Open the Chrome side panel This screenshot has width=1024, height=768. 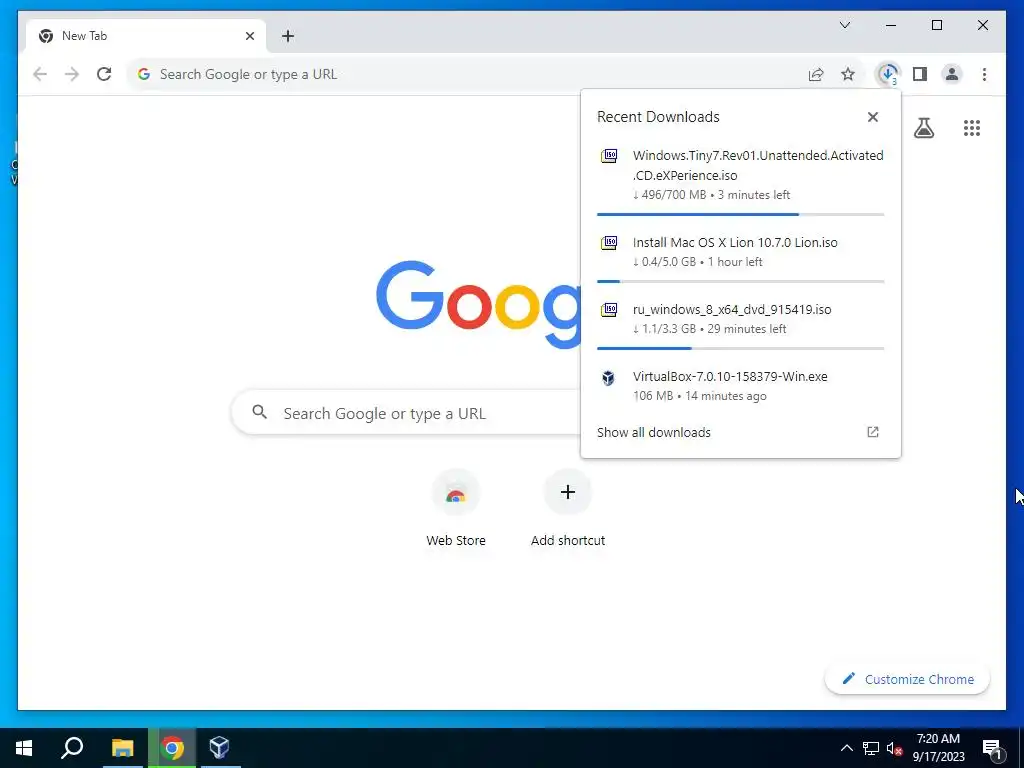(920, 74)
